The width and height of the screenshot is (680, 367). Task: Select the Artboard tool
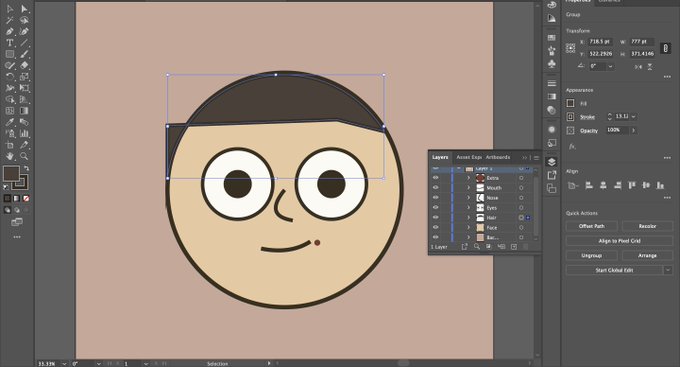tap(10, 145)
